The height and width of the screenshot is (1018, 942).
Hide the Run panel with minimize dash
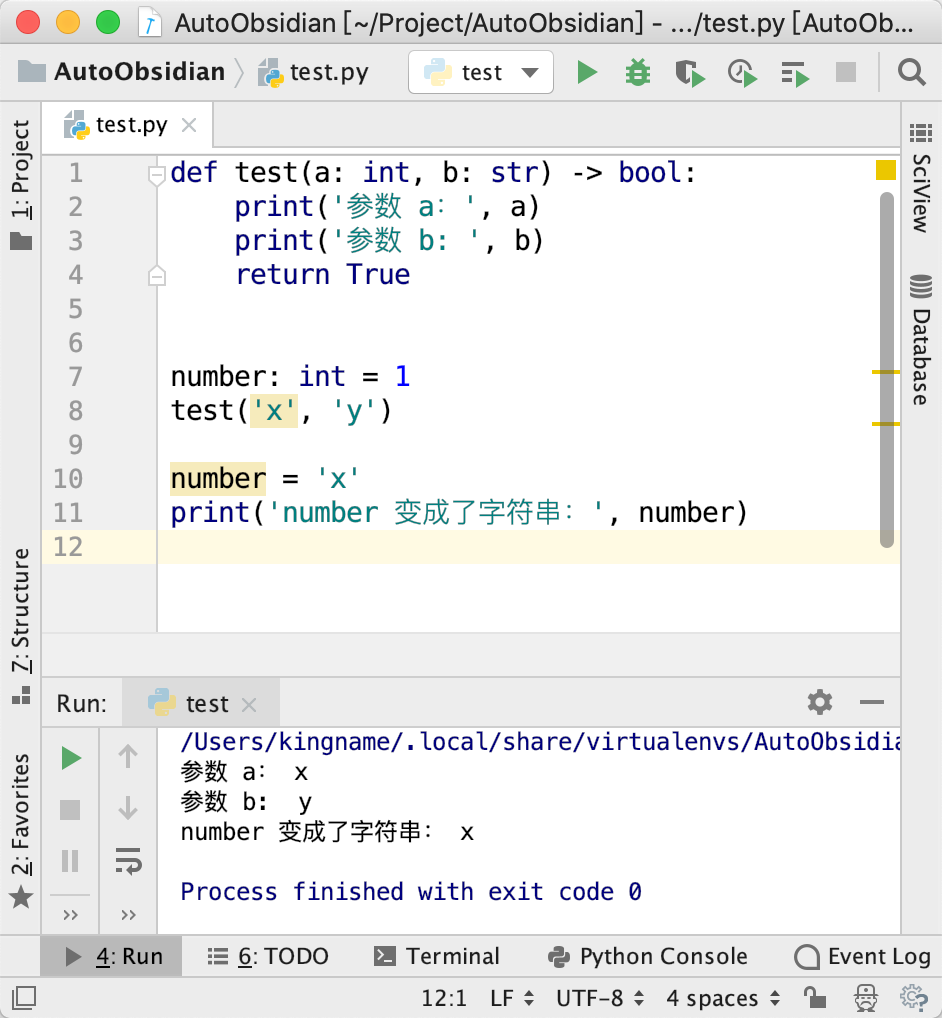(x=871, y=702)
